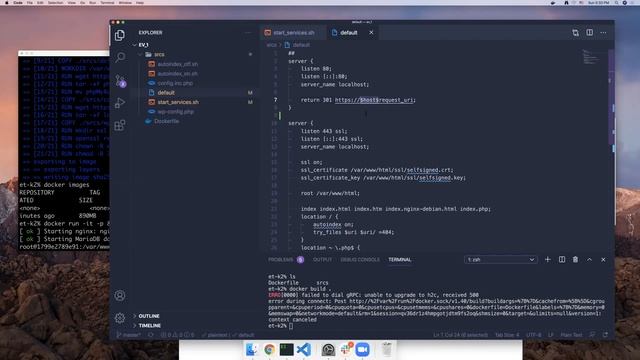Open Explorer views ellipsis menu
This screenshot has width=640, height=360.
coord(248,33)
